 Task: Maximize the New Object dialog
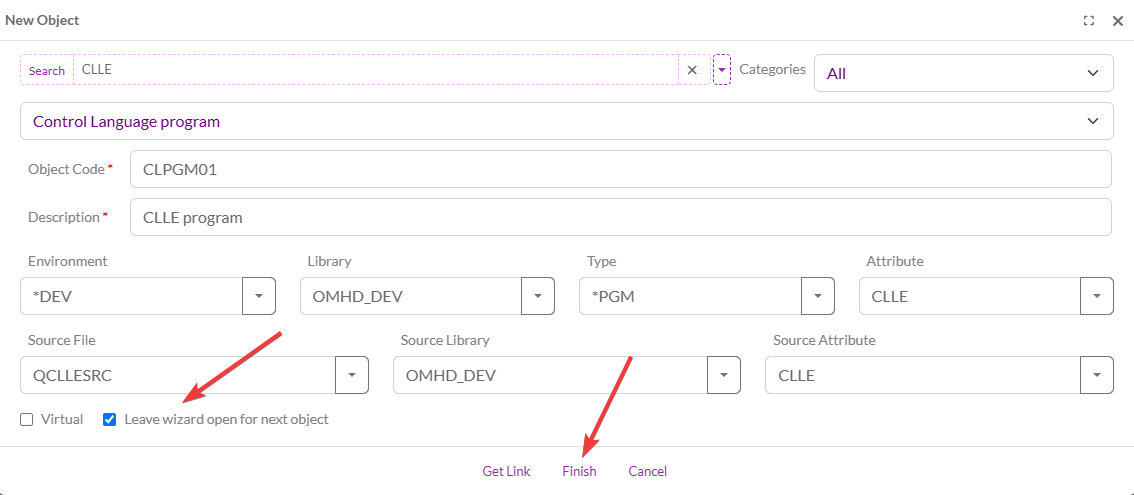(1089, 20)
